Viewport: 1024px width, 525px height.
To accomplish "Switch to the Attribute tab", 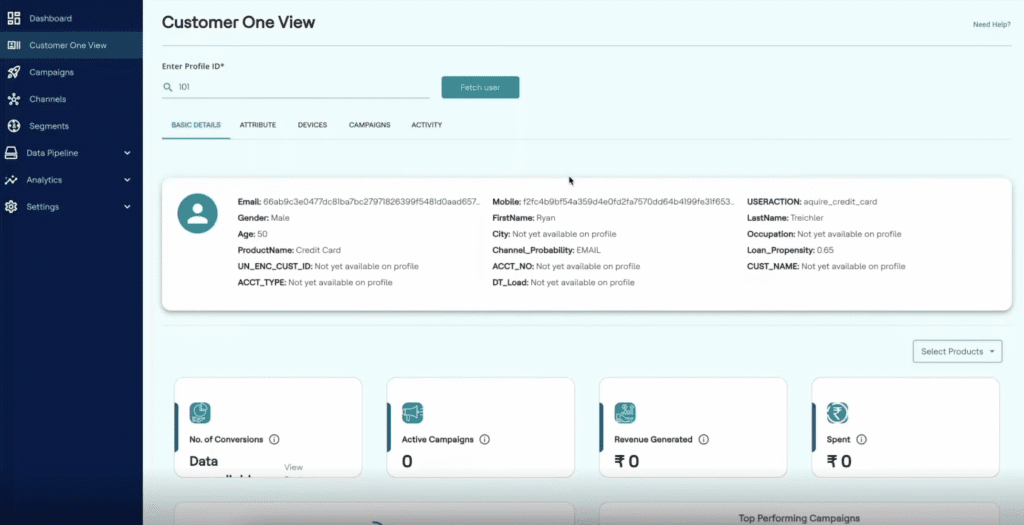I will click(x=257, y=125).
